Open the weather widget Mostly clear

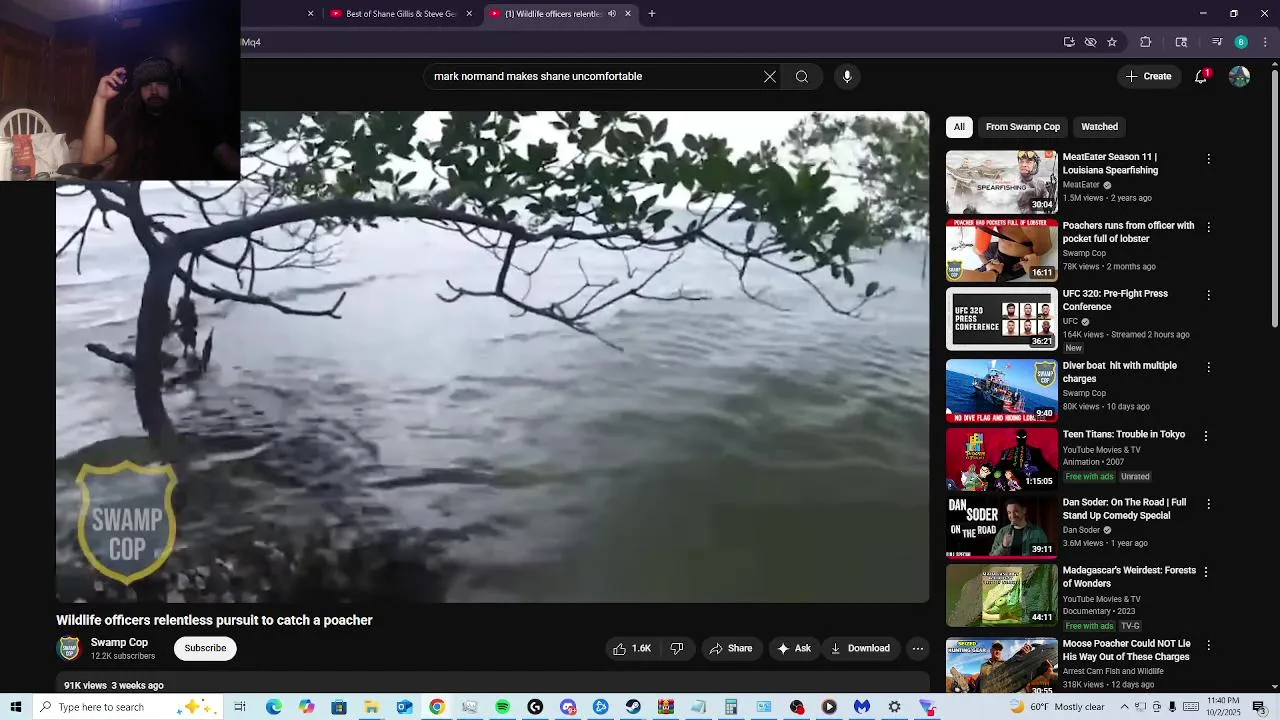1056,707
